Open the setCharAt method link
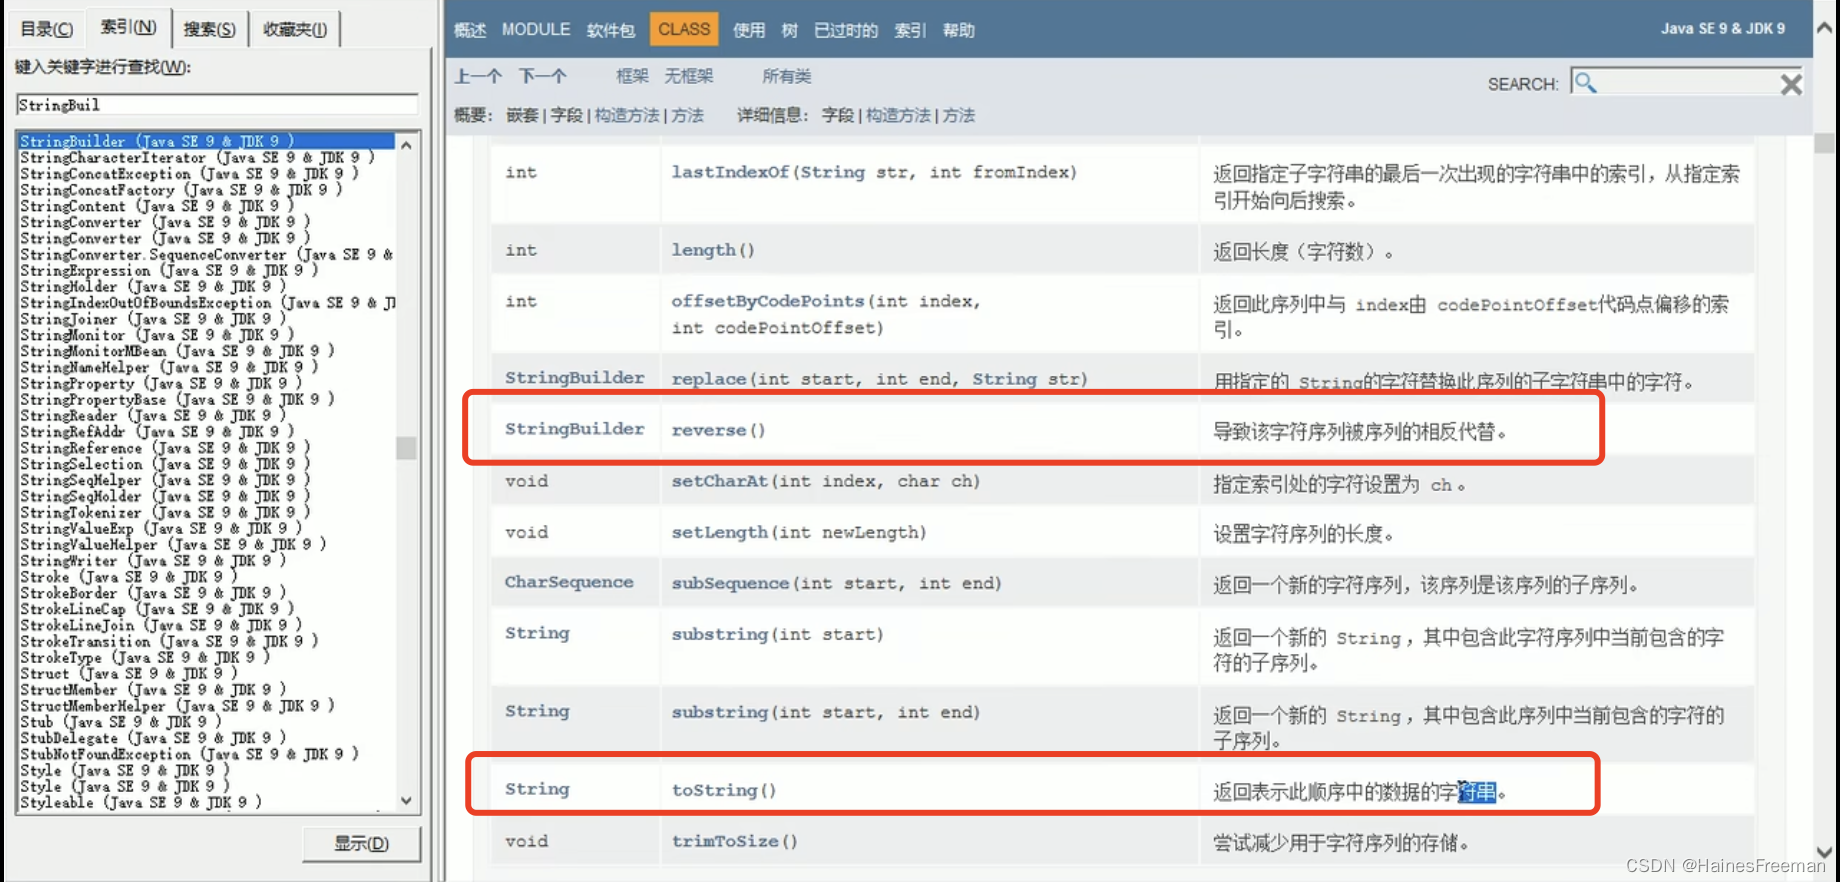The image size is (1840, 882). coord(720,481)
